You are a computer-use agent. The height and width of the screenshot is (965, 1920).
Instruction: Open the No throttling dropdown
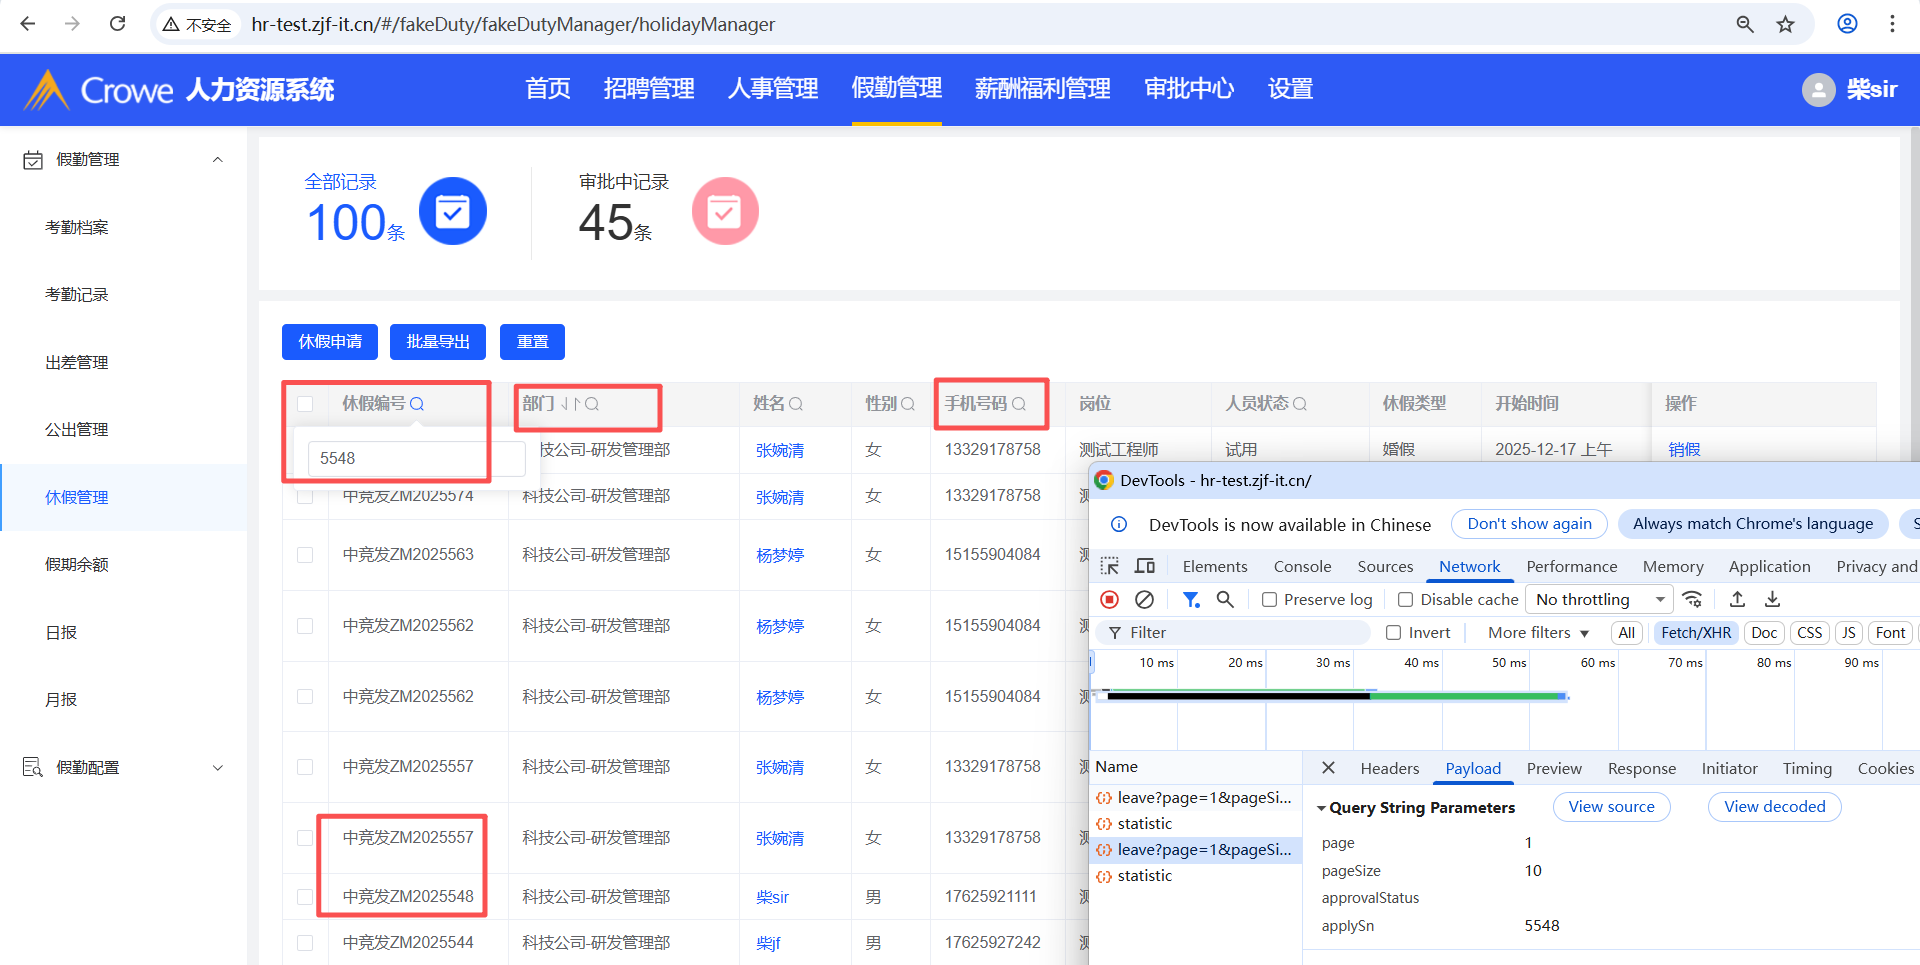tap(1600, 599)
